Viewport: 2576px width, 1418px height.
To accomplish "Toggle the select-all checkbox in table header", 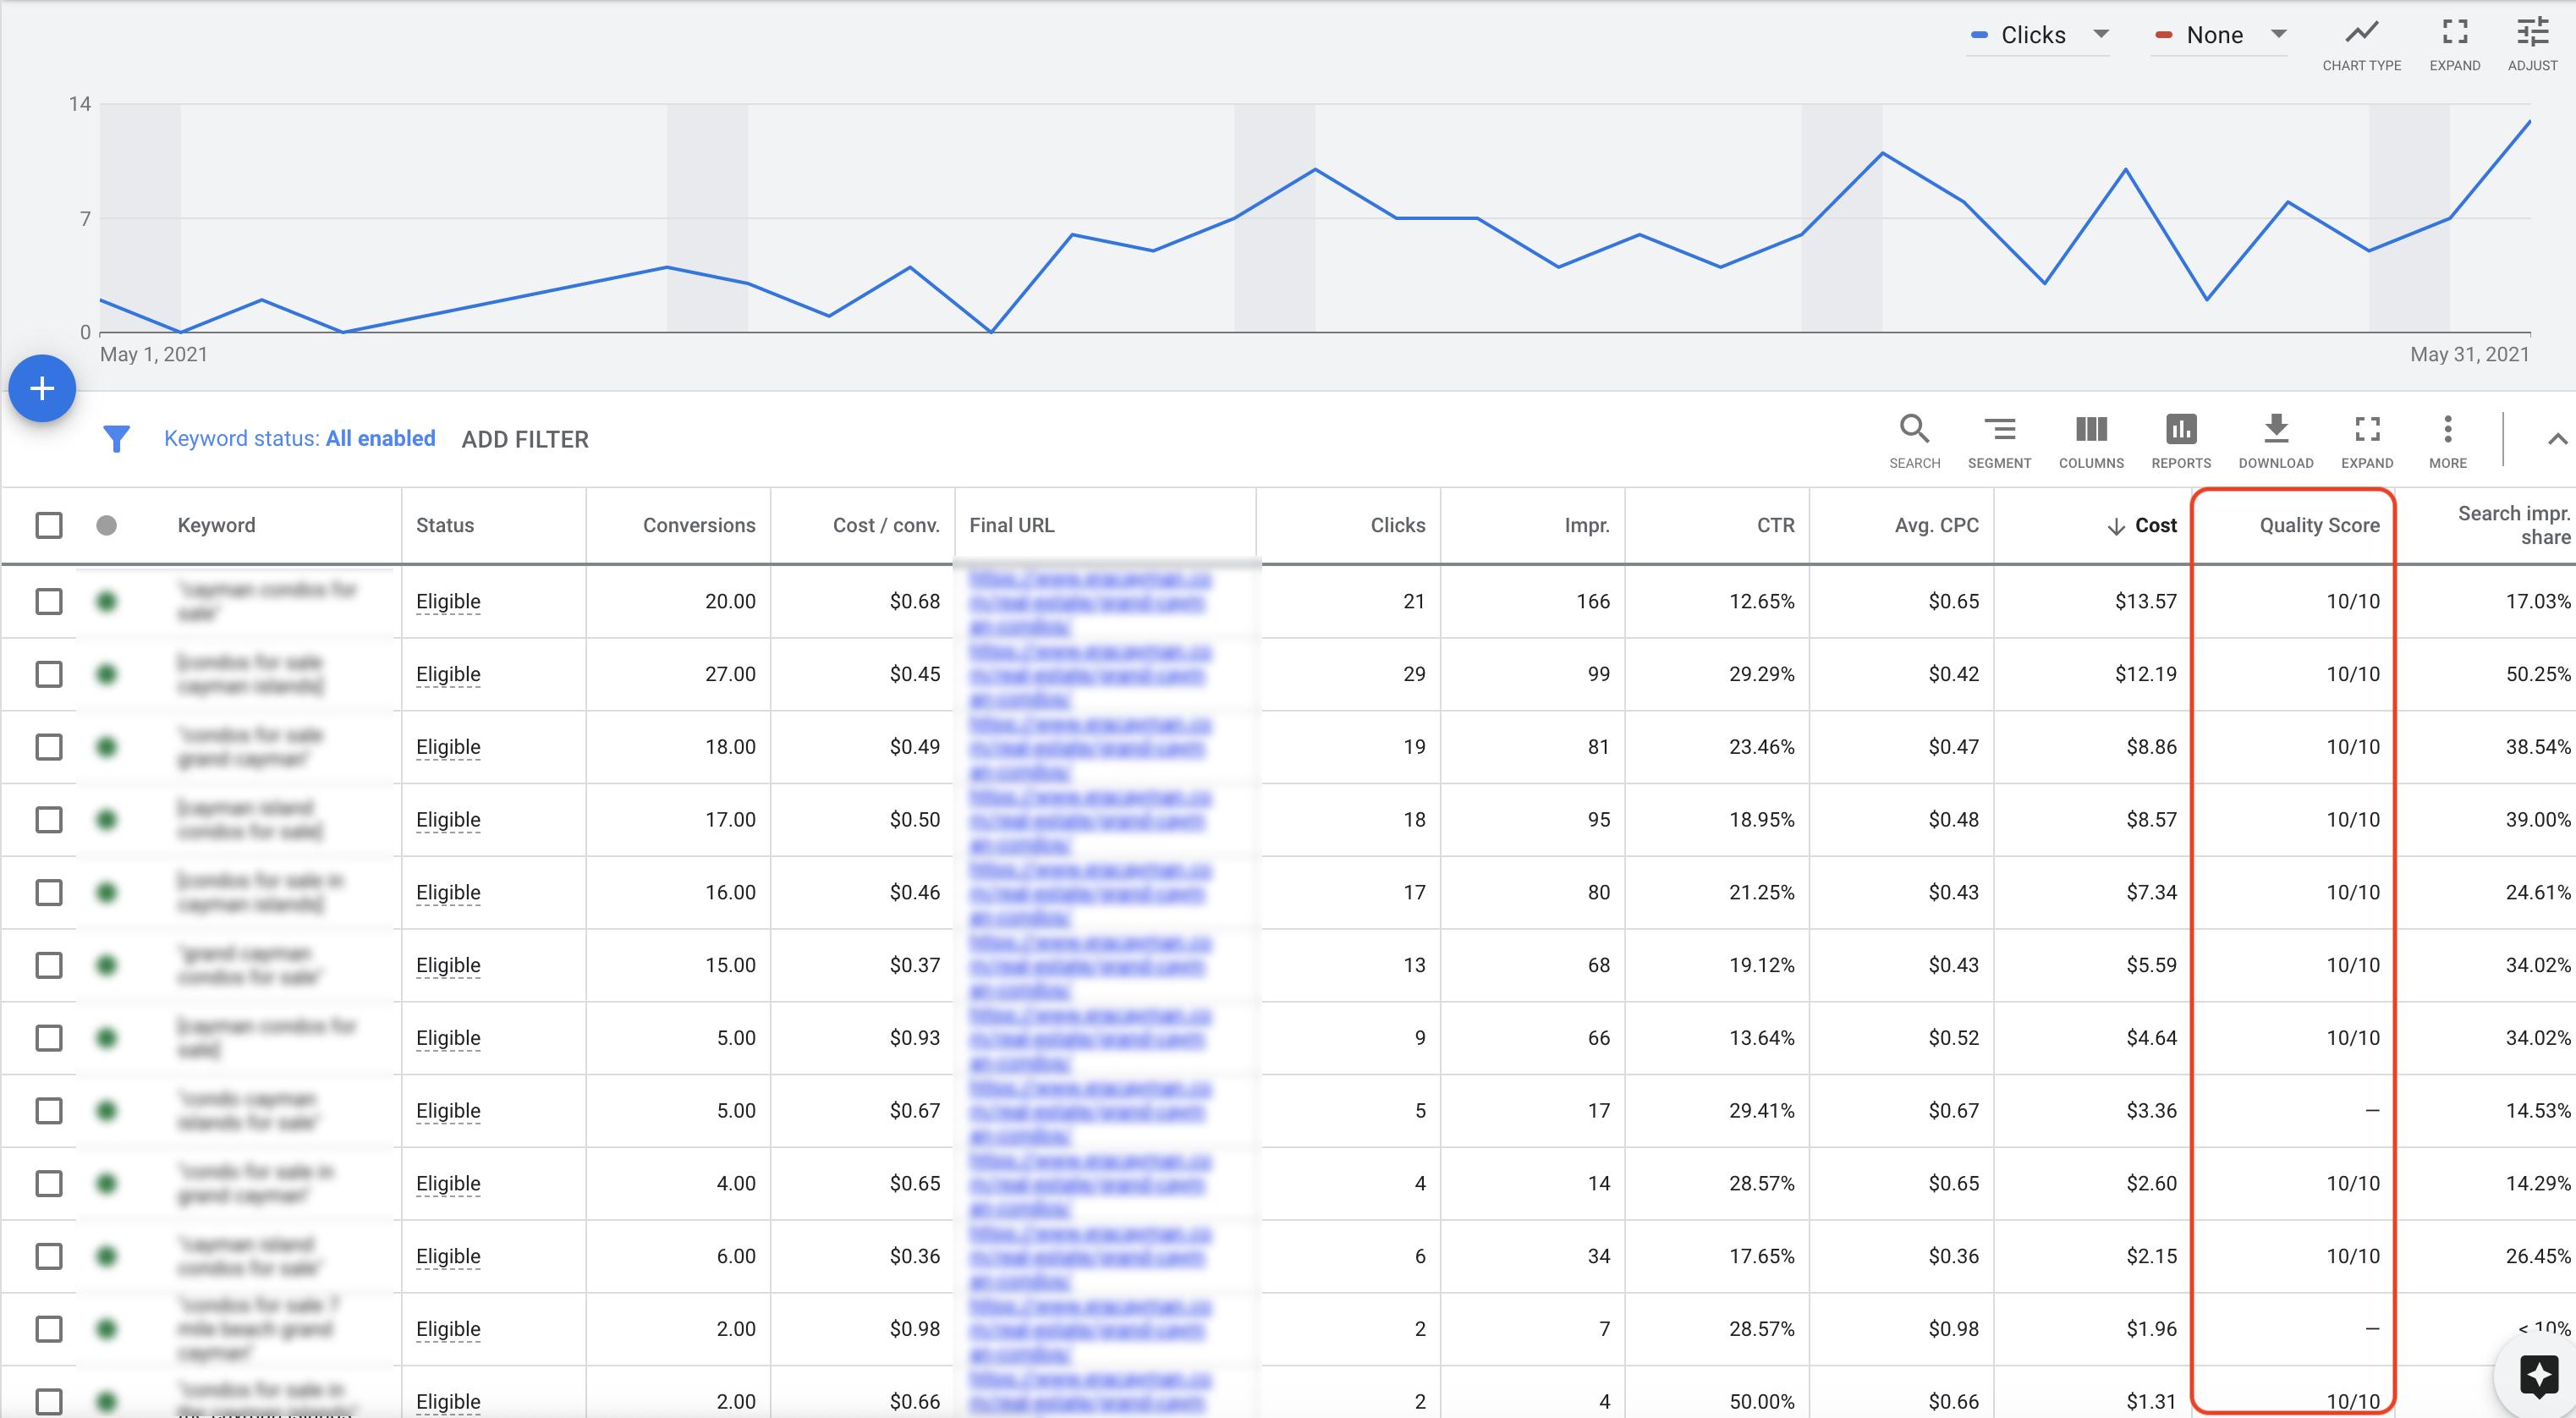I will (x=49, y=525).
